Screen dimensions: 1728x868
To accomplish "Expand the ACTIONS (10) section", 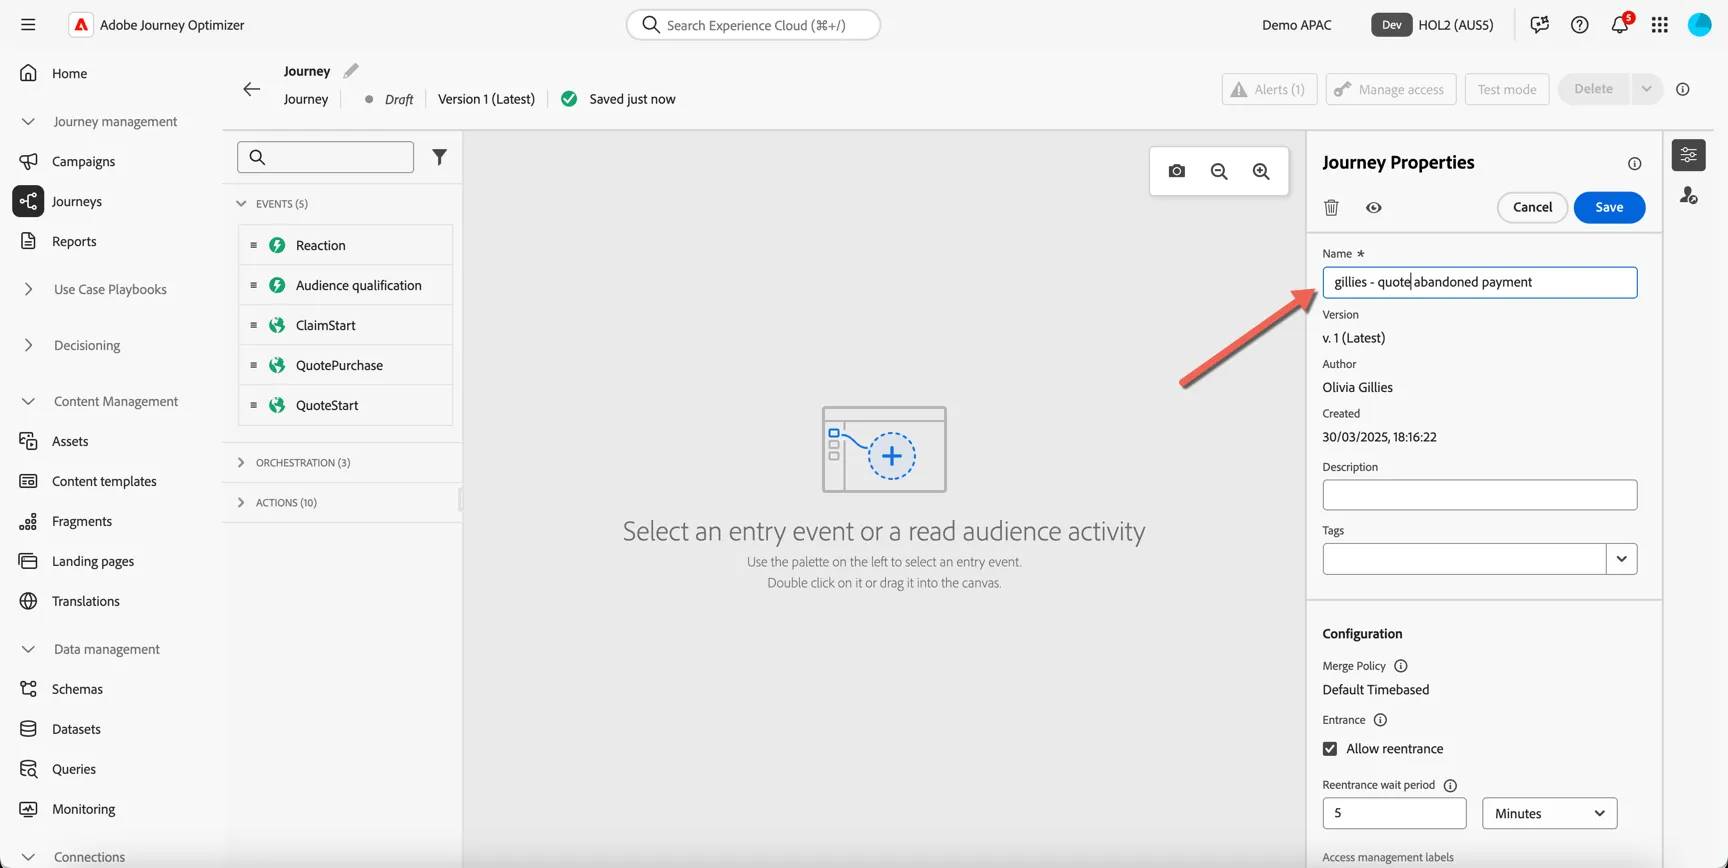I will 241,503.
